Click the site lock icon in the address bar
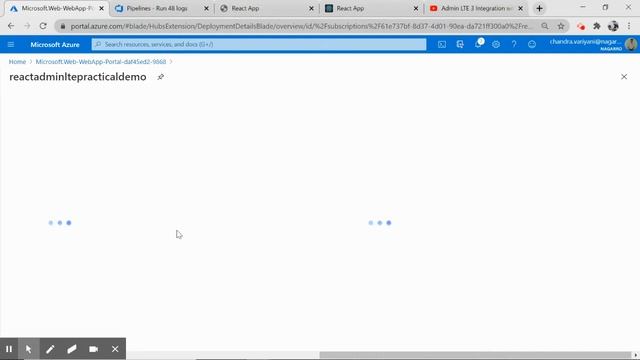The width and height of the screenshot is (640, 360). click(62, 26)
